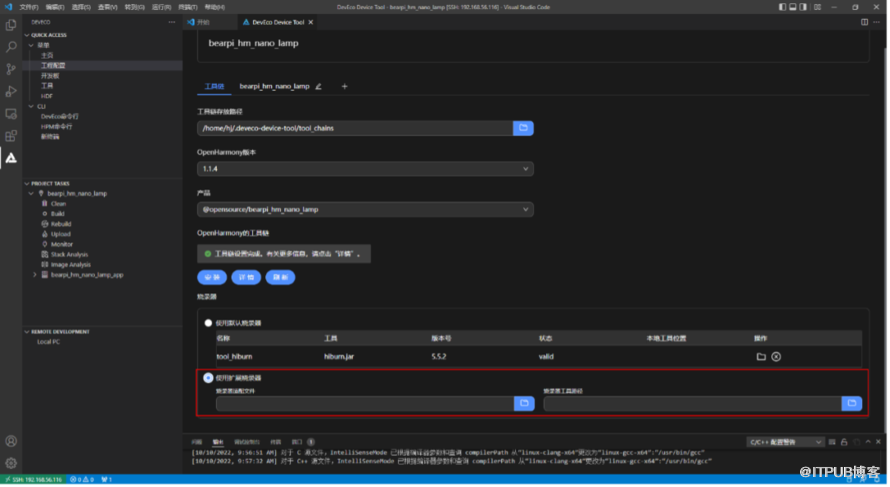Open the Manage gear icon
The image size is (890, 487).
click(x=11, y=464)
